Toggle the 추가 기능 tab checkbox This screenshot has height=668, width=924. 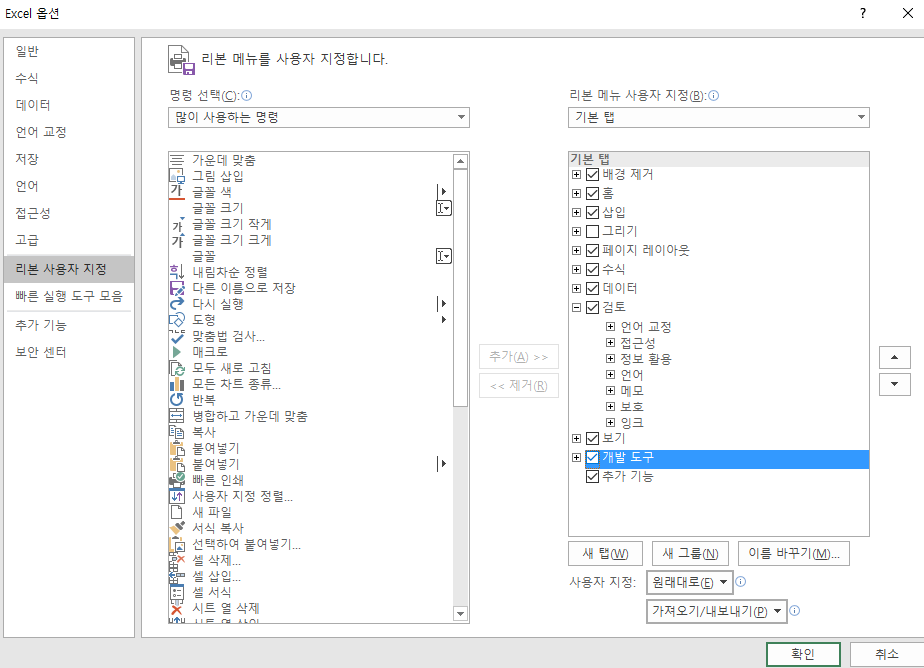(593, 476)
